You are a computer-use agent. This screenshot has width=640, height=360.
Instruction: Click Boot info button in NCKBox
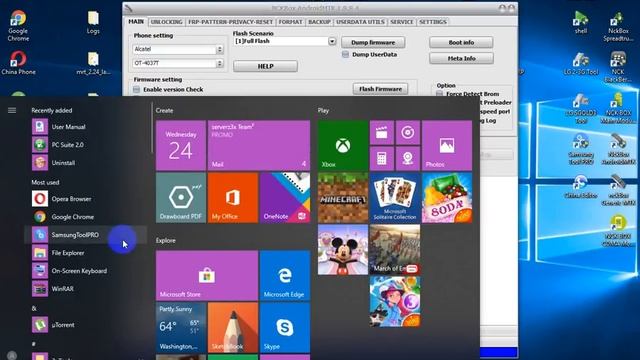(461, 42)
